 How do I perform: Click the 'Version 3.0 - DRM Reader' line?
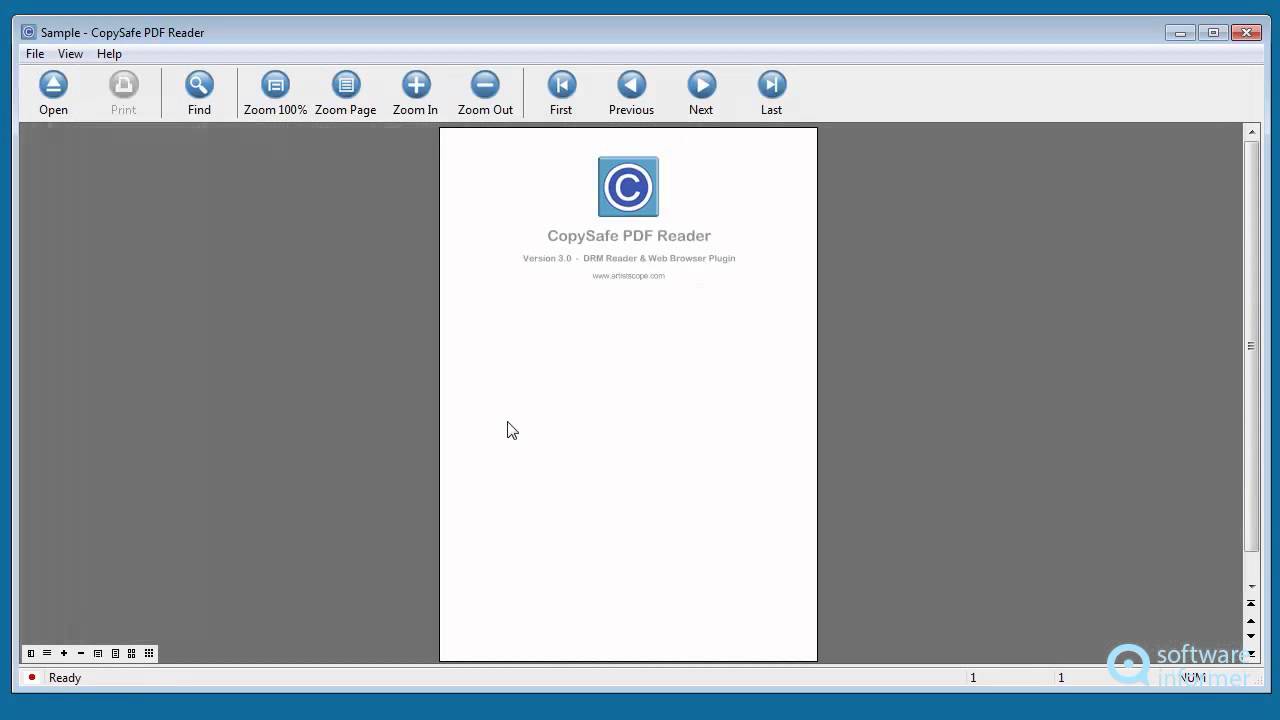point(629,258)
